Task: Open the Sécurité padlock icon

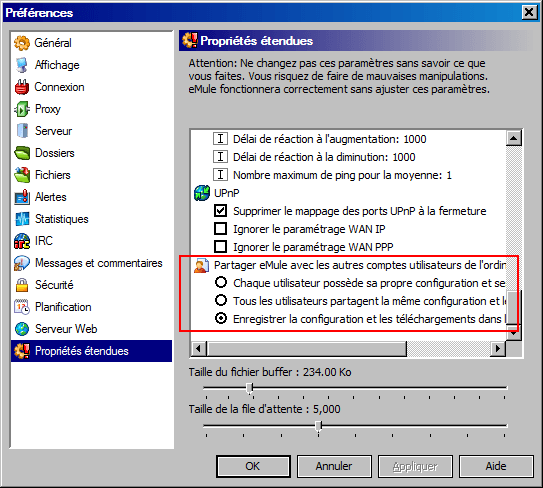Action: point(22,285)
